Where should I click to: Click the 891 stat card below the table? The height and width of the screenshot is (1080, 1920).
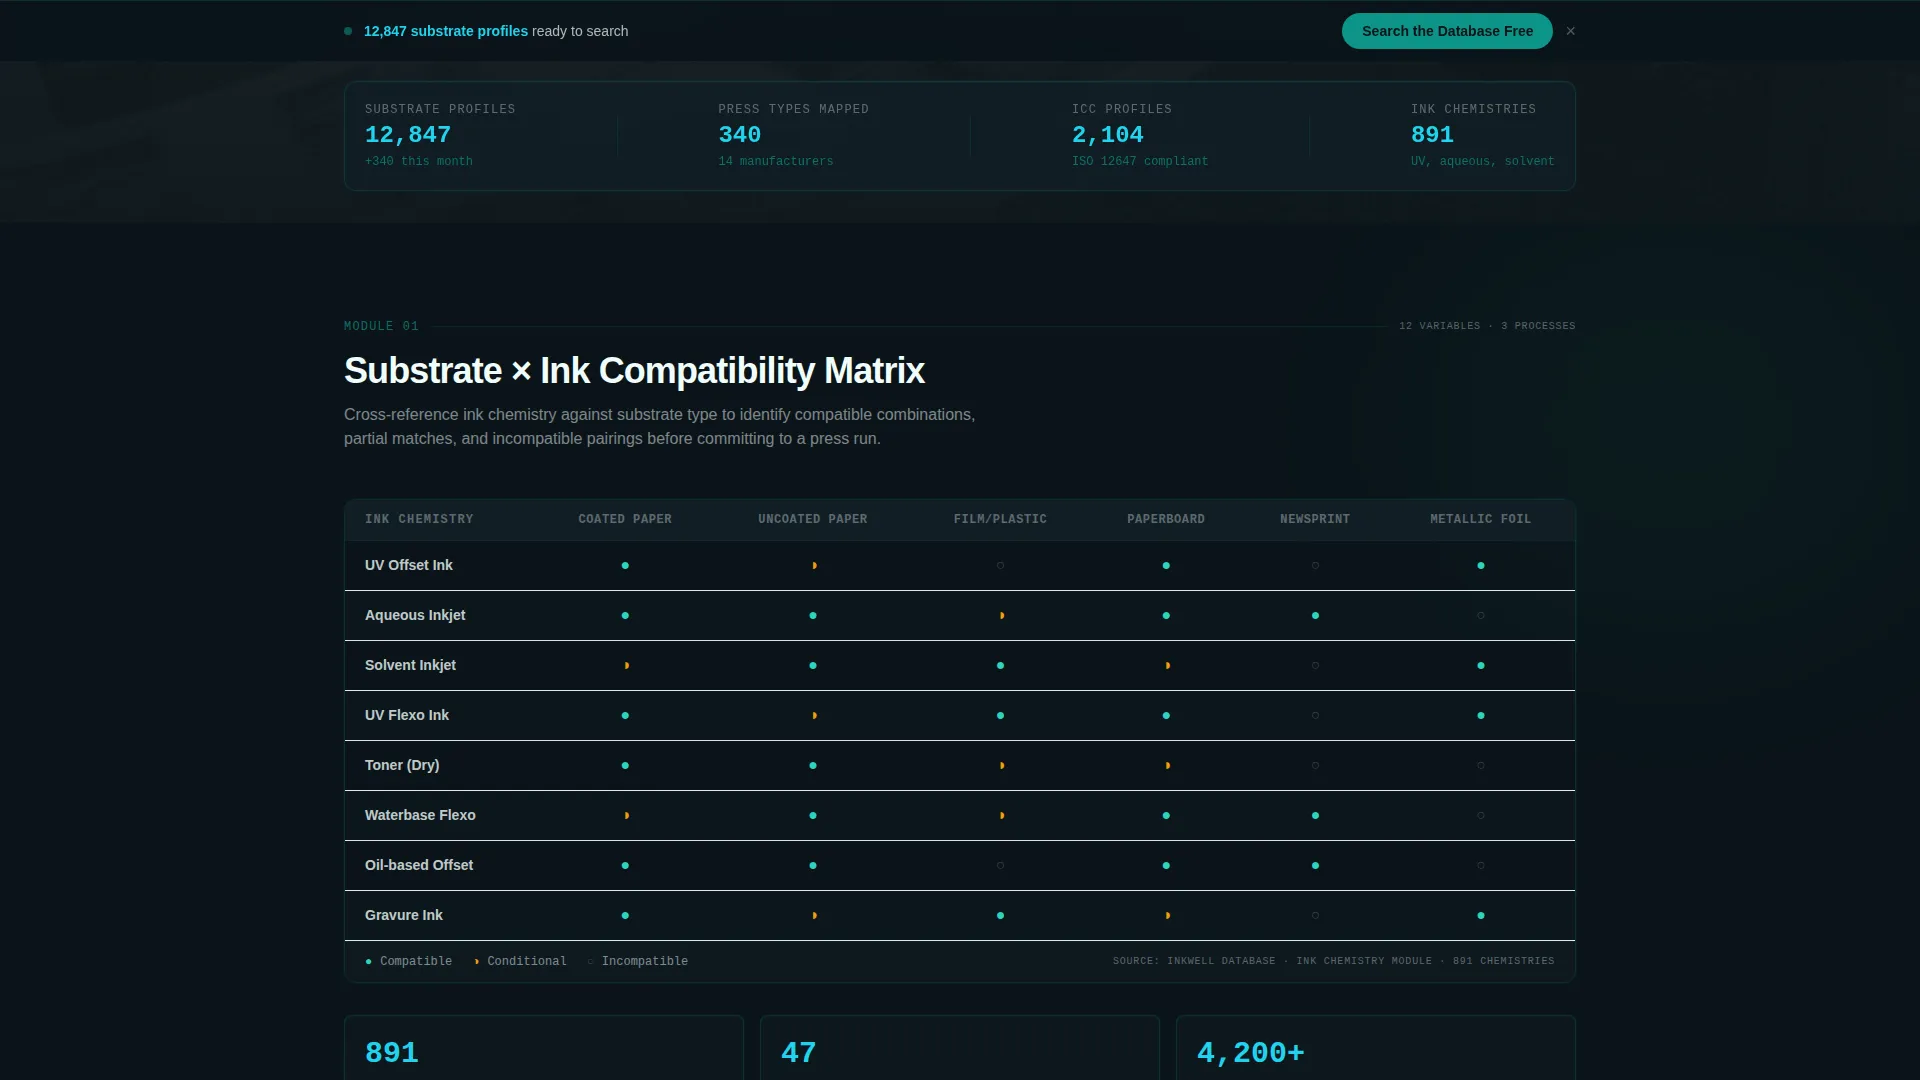point(544,1048)
